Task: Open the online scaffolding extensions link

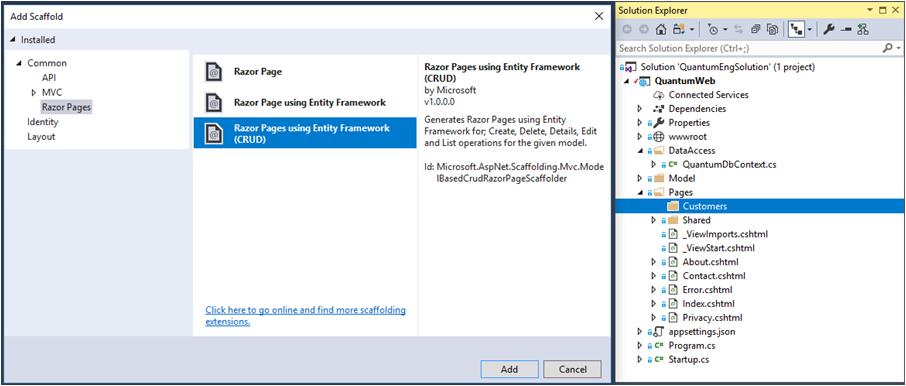Action: [306, 316]
